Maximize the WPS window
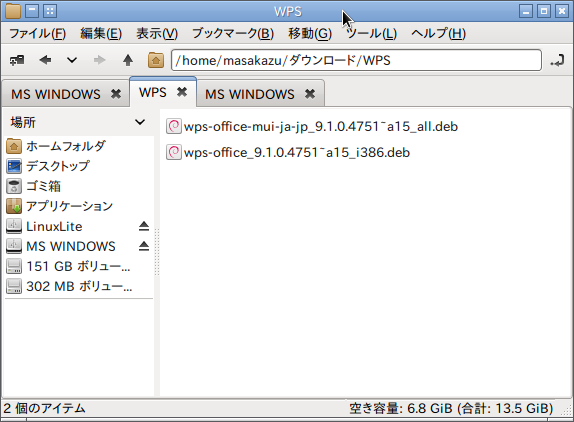This screenshot has width=574, height=422. [544, 11]
